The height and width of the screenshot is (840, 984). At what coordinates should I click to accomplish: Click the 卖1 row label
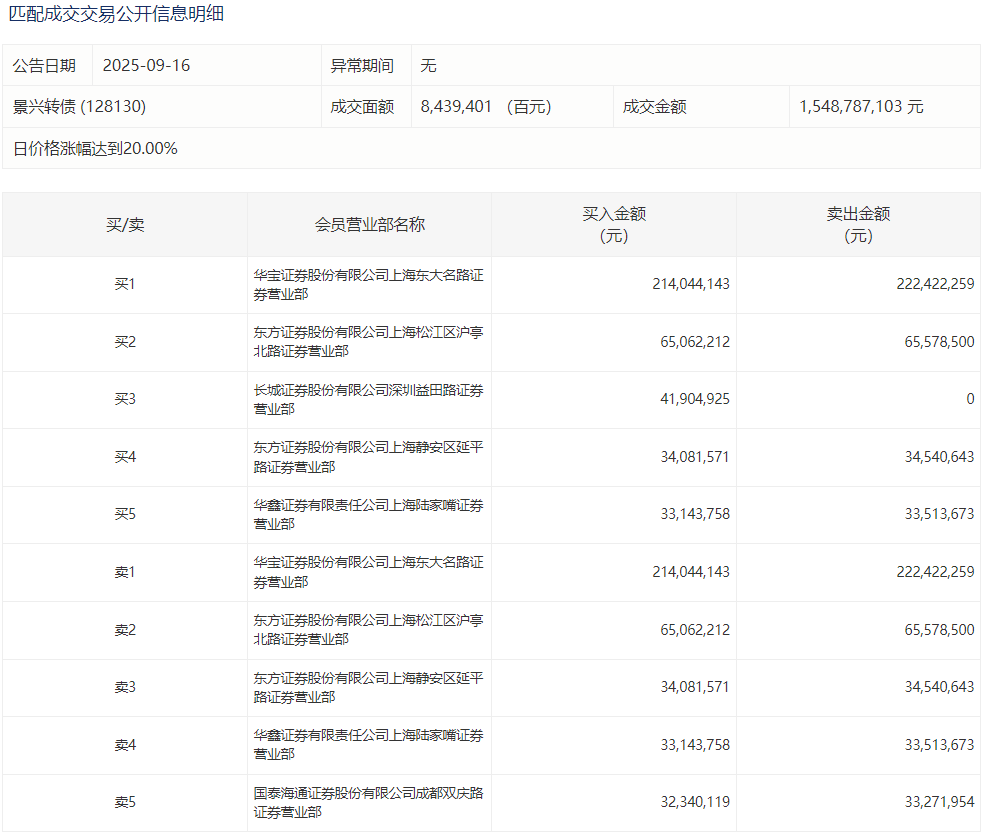click(x=125, y=572)
